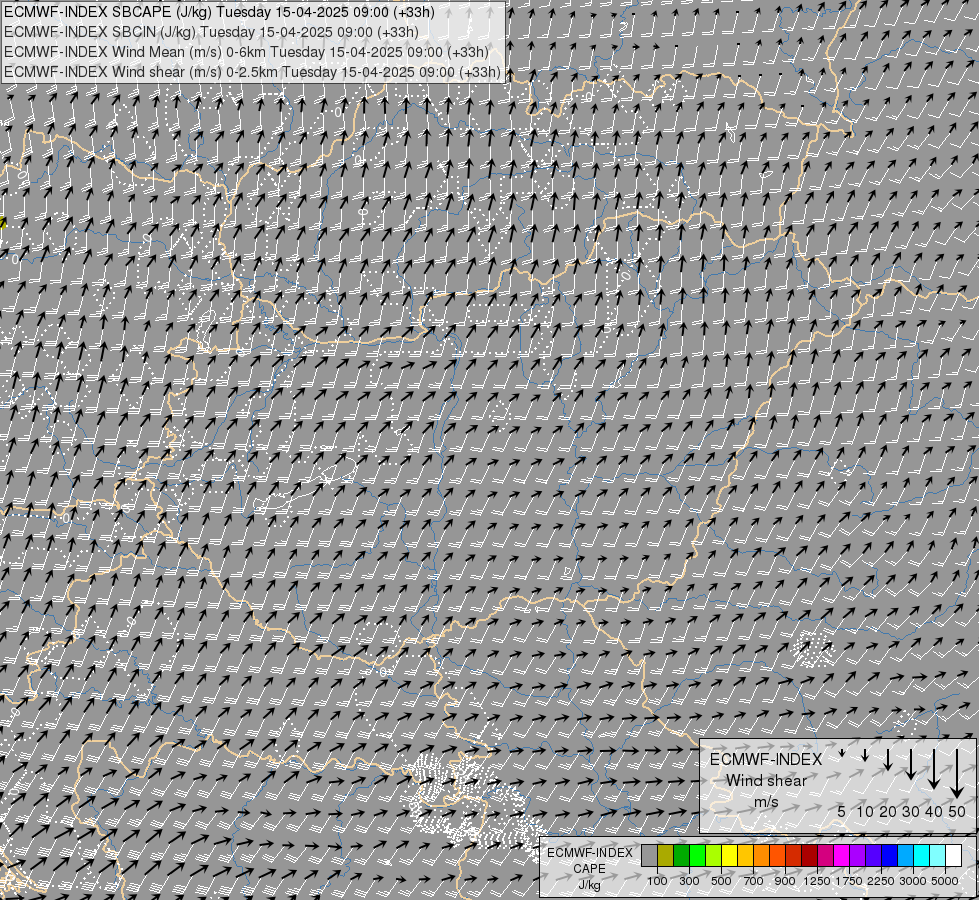Click the '500' CAPE legend label

click(x=721, y=881)
